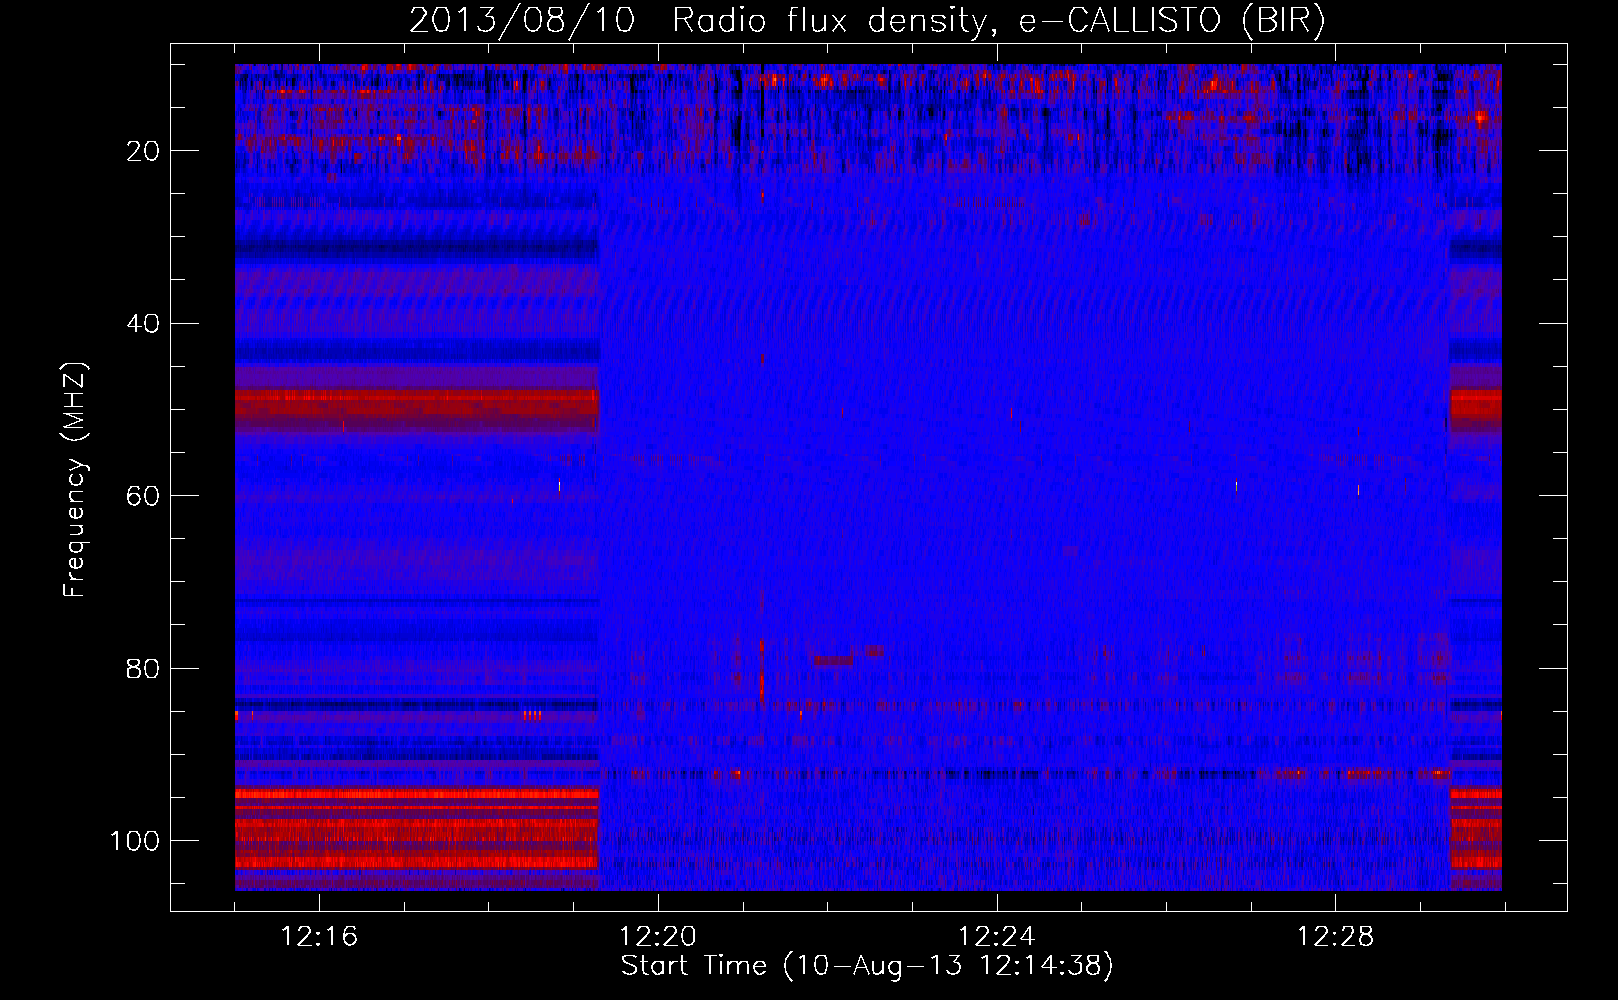Click the 12:16 time tick label
Viewport: 1618px width, 1000px height.
point(319,937)
